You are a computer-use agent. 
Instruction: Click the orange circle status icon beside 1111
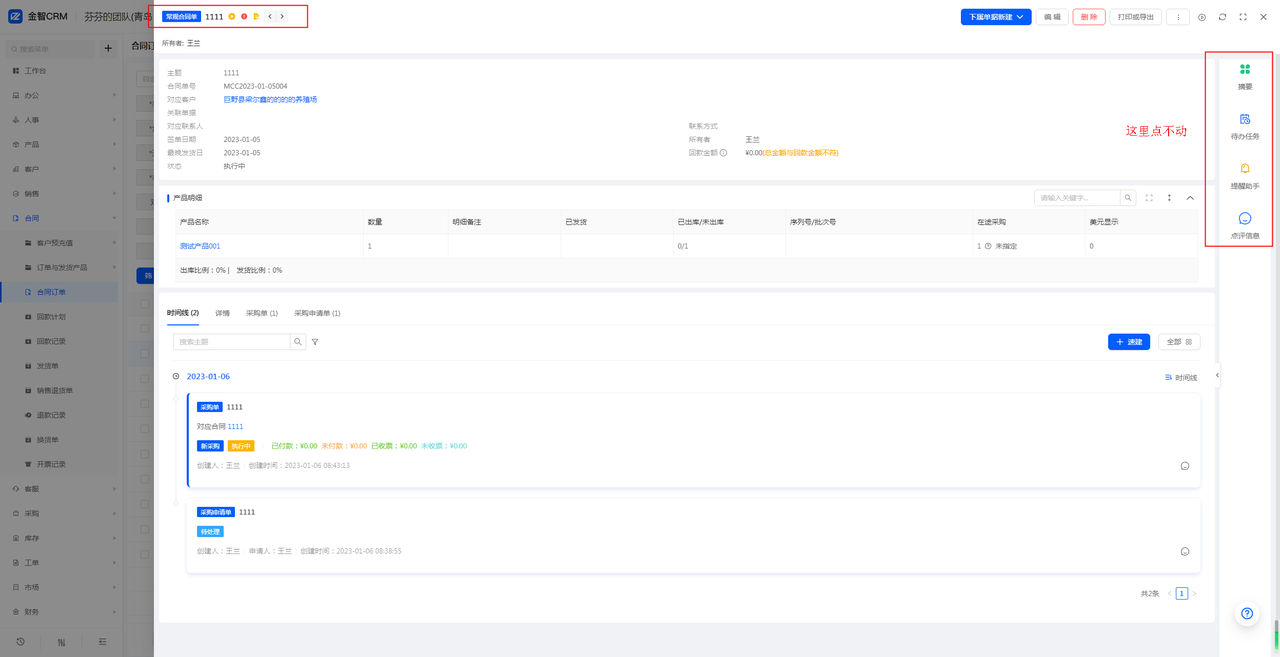coord(232,17)
